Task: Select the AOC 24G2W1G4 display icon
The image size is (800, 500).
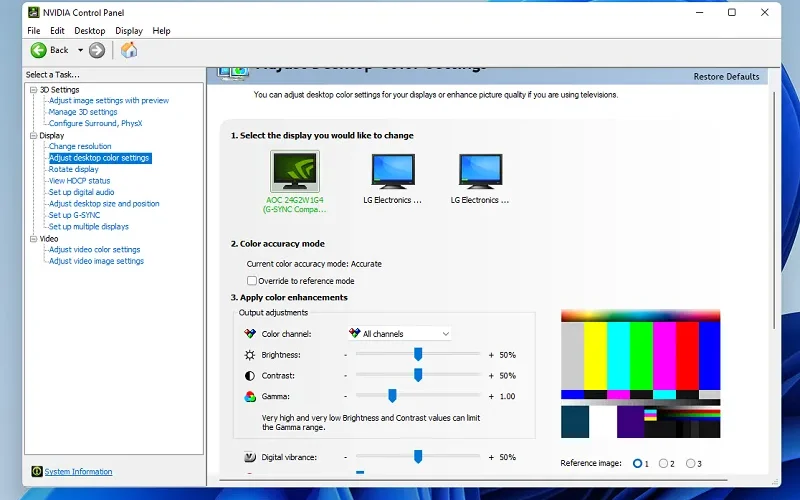Action: pyautogui.click(x=295, y=171)
